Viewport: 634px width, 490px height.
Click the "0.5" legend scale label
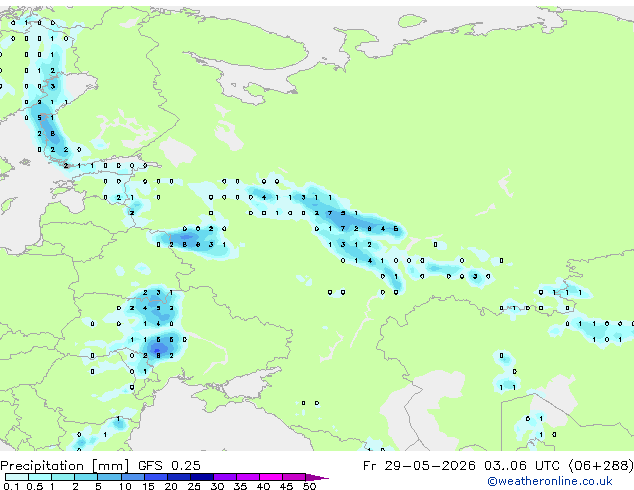pos(35,486)
